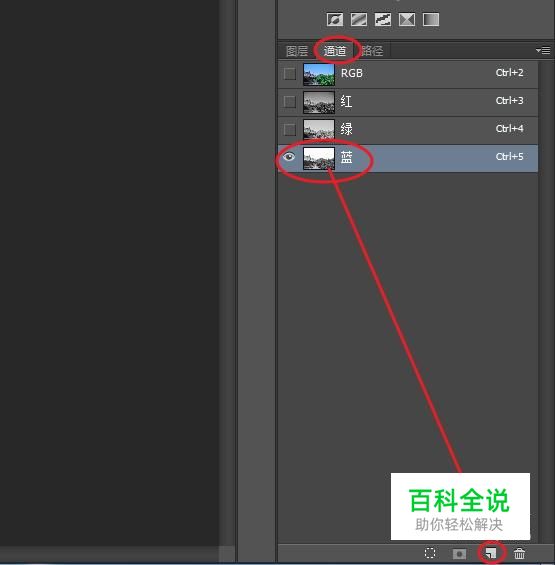Viewport: 555px width, 565px height.
Task: Click the 绿 channel thumbnail
Action: (319, 130)
